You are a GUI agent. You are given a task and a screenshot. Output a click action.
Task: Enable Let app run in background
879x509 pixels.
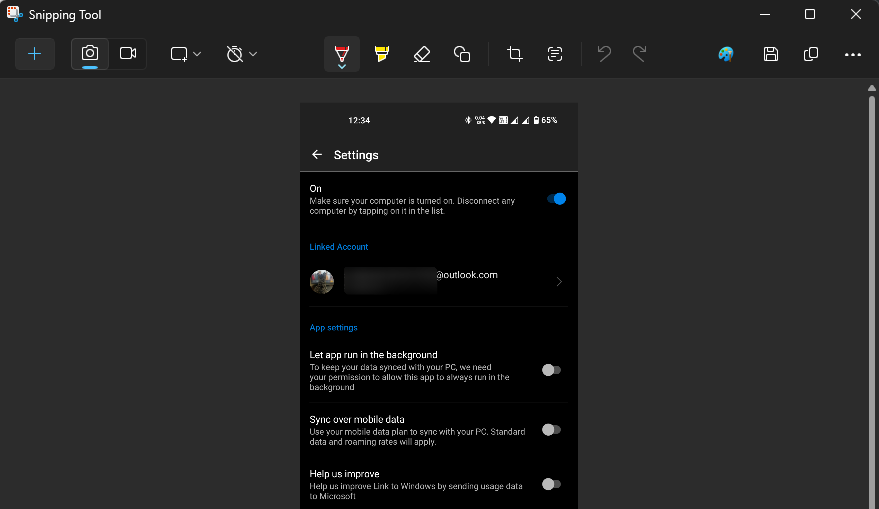click(x=551, y=370)
